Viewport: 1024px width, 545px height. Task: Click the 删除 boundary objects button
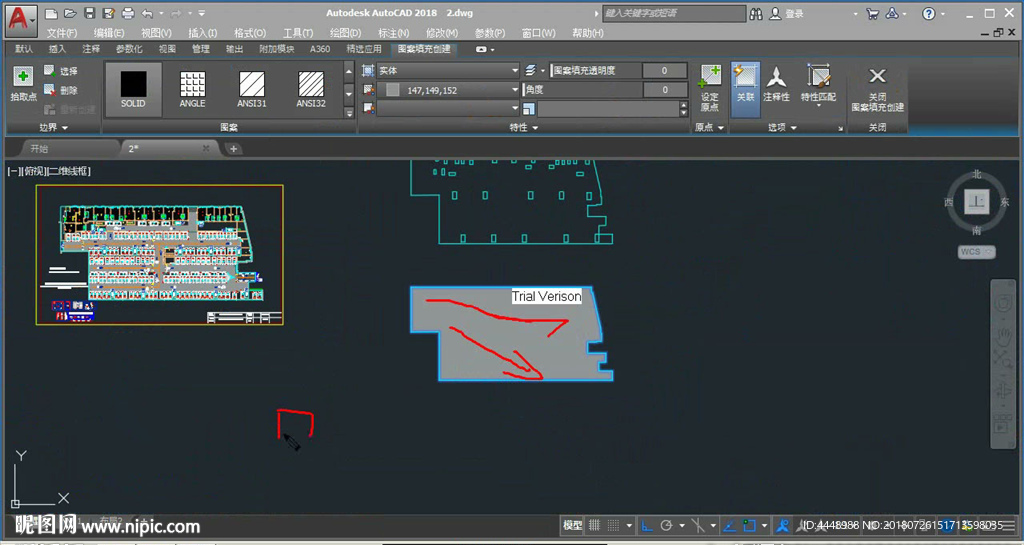[61, 90]
